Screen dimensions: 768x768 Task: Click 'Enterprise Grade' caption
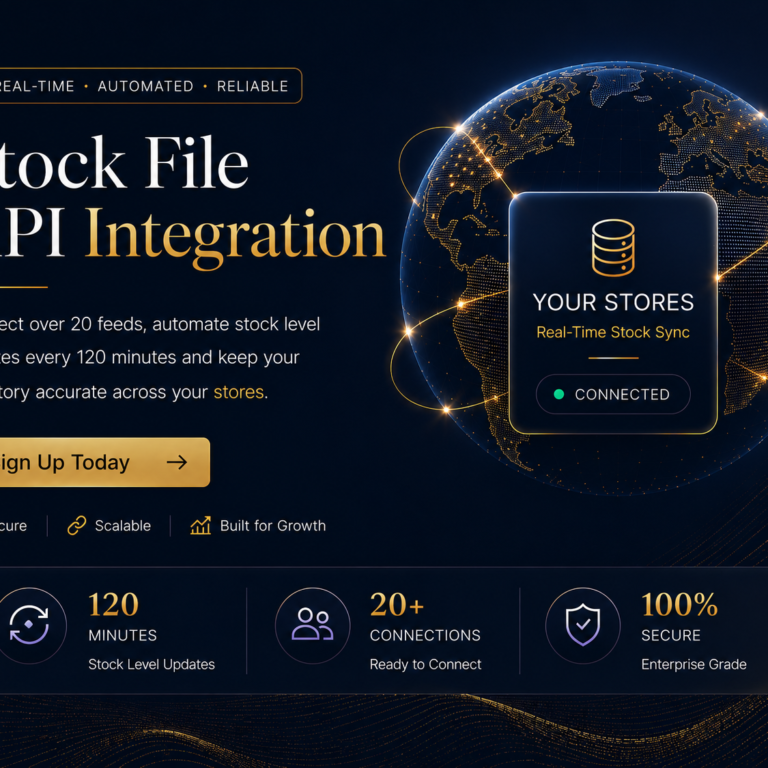694,664
